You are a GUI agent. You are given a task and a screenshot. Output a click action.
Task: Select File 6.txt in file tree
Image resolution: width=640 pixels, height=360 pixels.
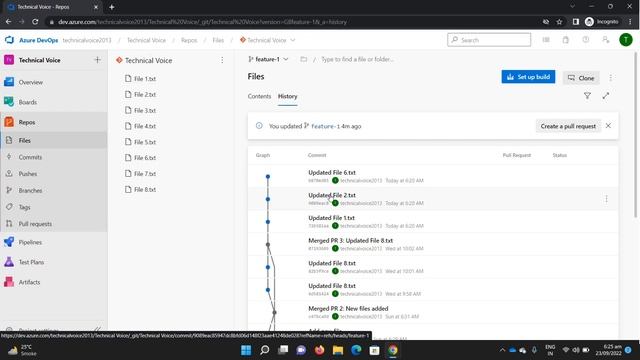(x=144, y=158)
